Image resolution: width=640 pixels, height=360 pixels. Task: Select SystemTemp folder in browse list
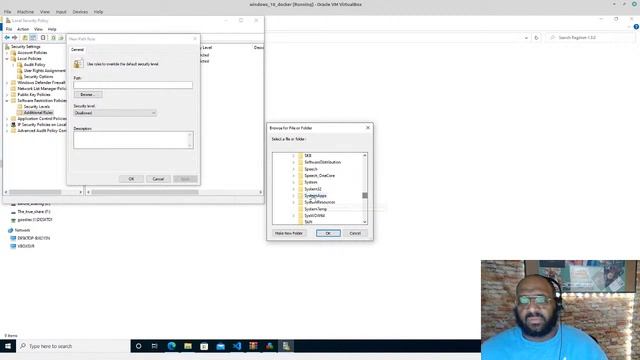click(316, 209)
